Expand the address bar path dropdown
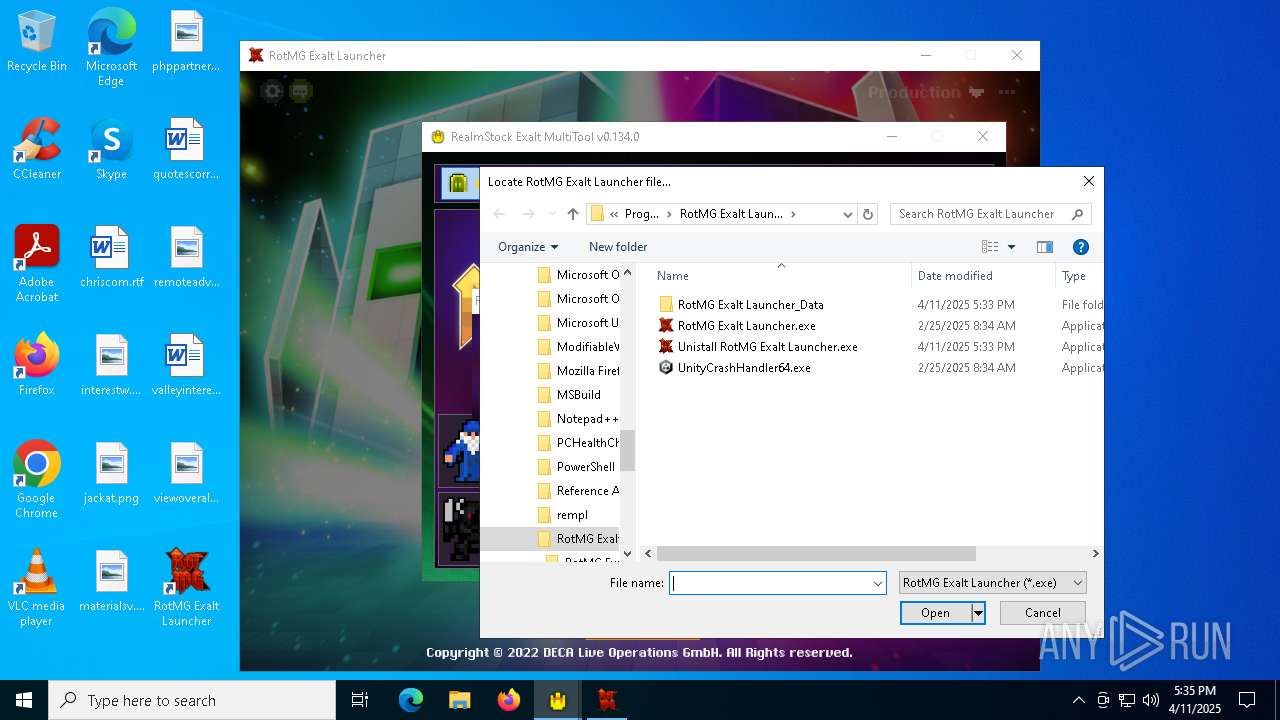1280x720 pixels. pyautogui.click(x=848, y=214)
